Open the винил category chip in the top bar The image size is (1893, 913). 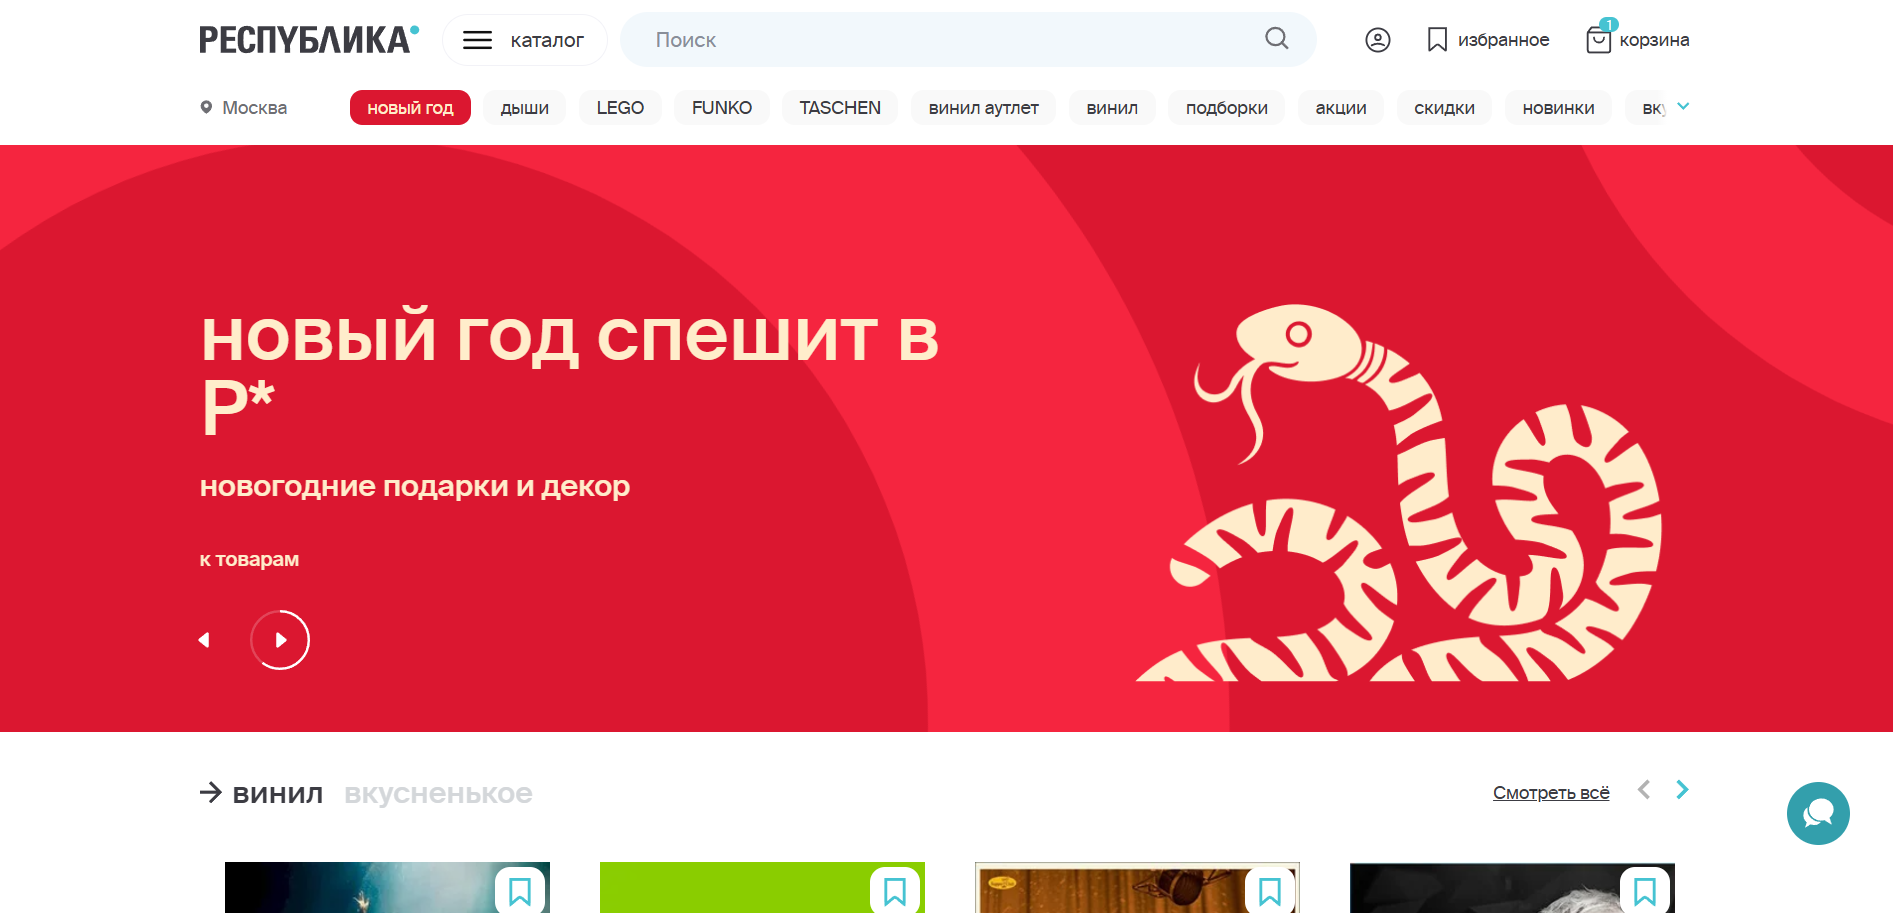[x=1112, y=108]
